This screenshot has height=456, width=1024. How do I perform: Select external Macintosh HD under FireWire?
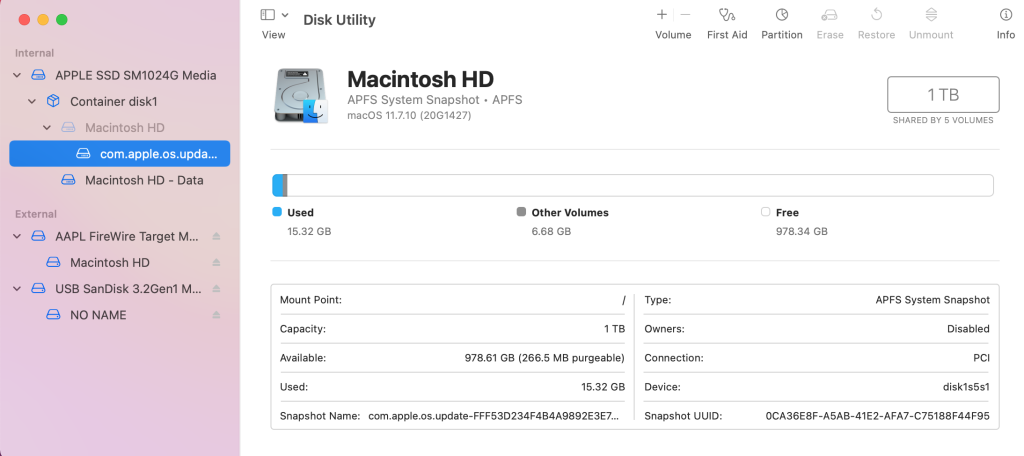click(x=110, y=263)
